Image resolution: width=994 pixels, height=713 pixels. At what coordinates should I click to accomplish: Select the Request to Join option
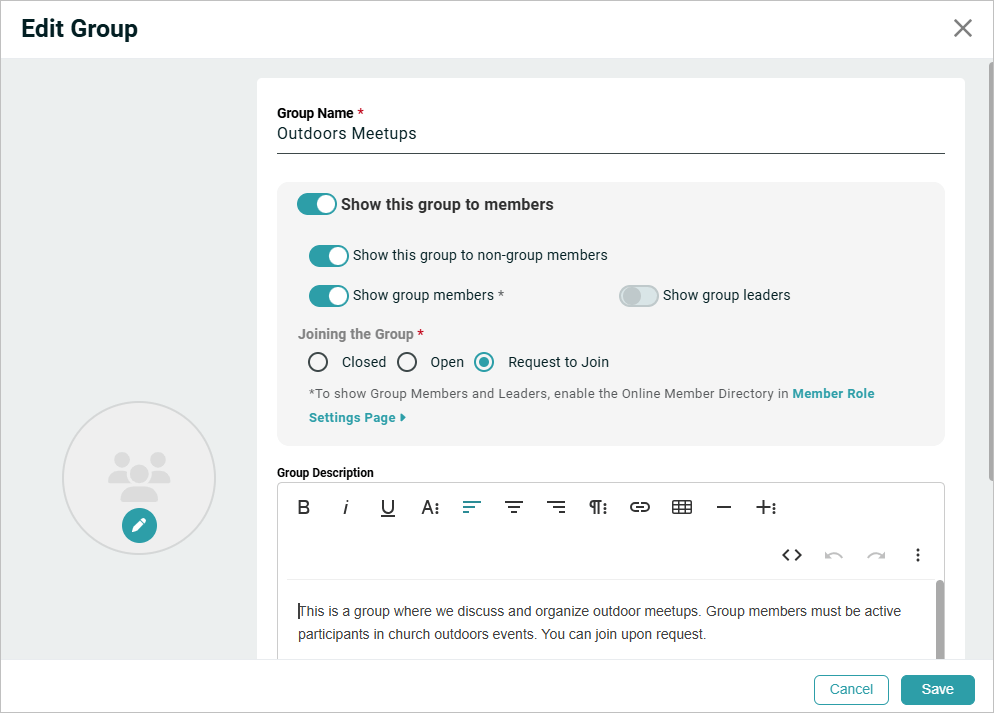point(484,362)
